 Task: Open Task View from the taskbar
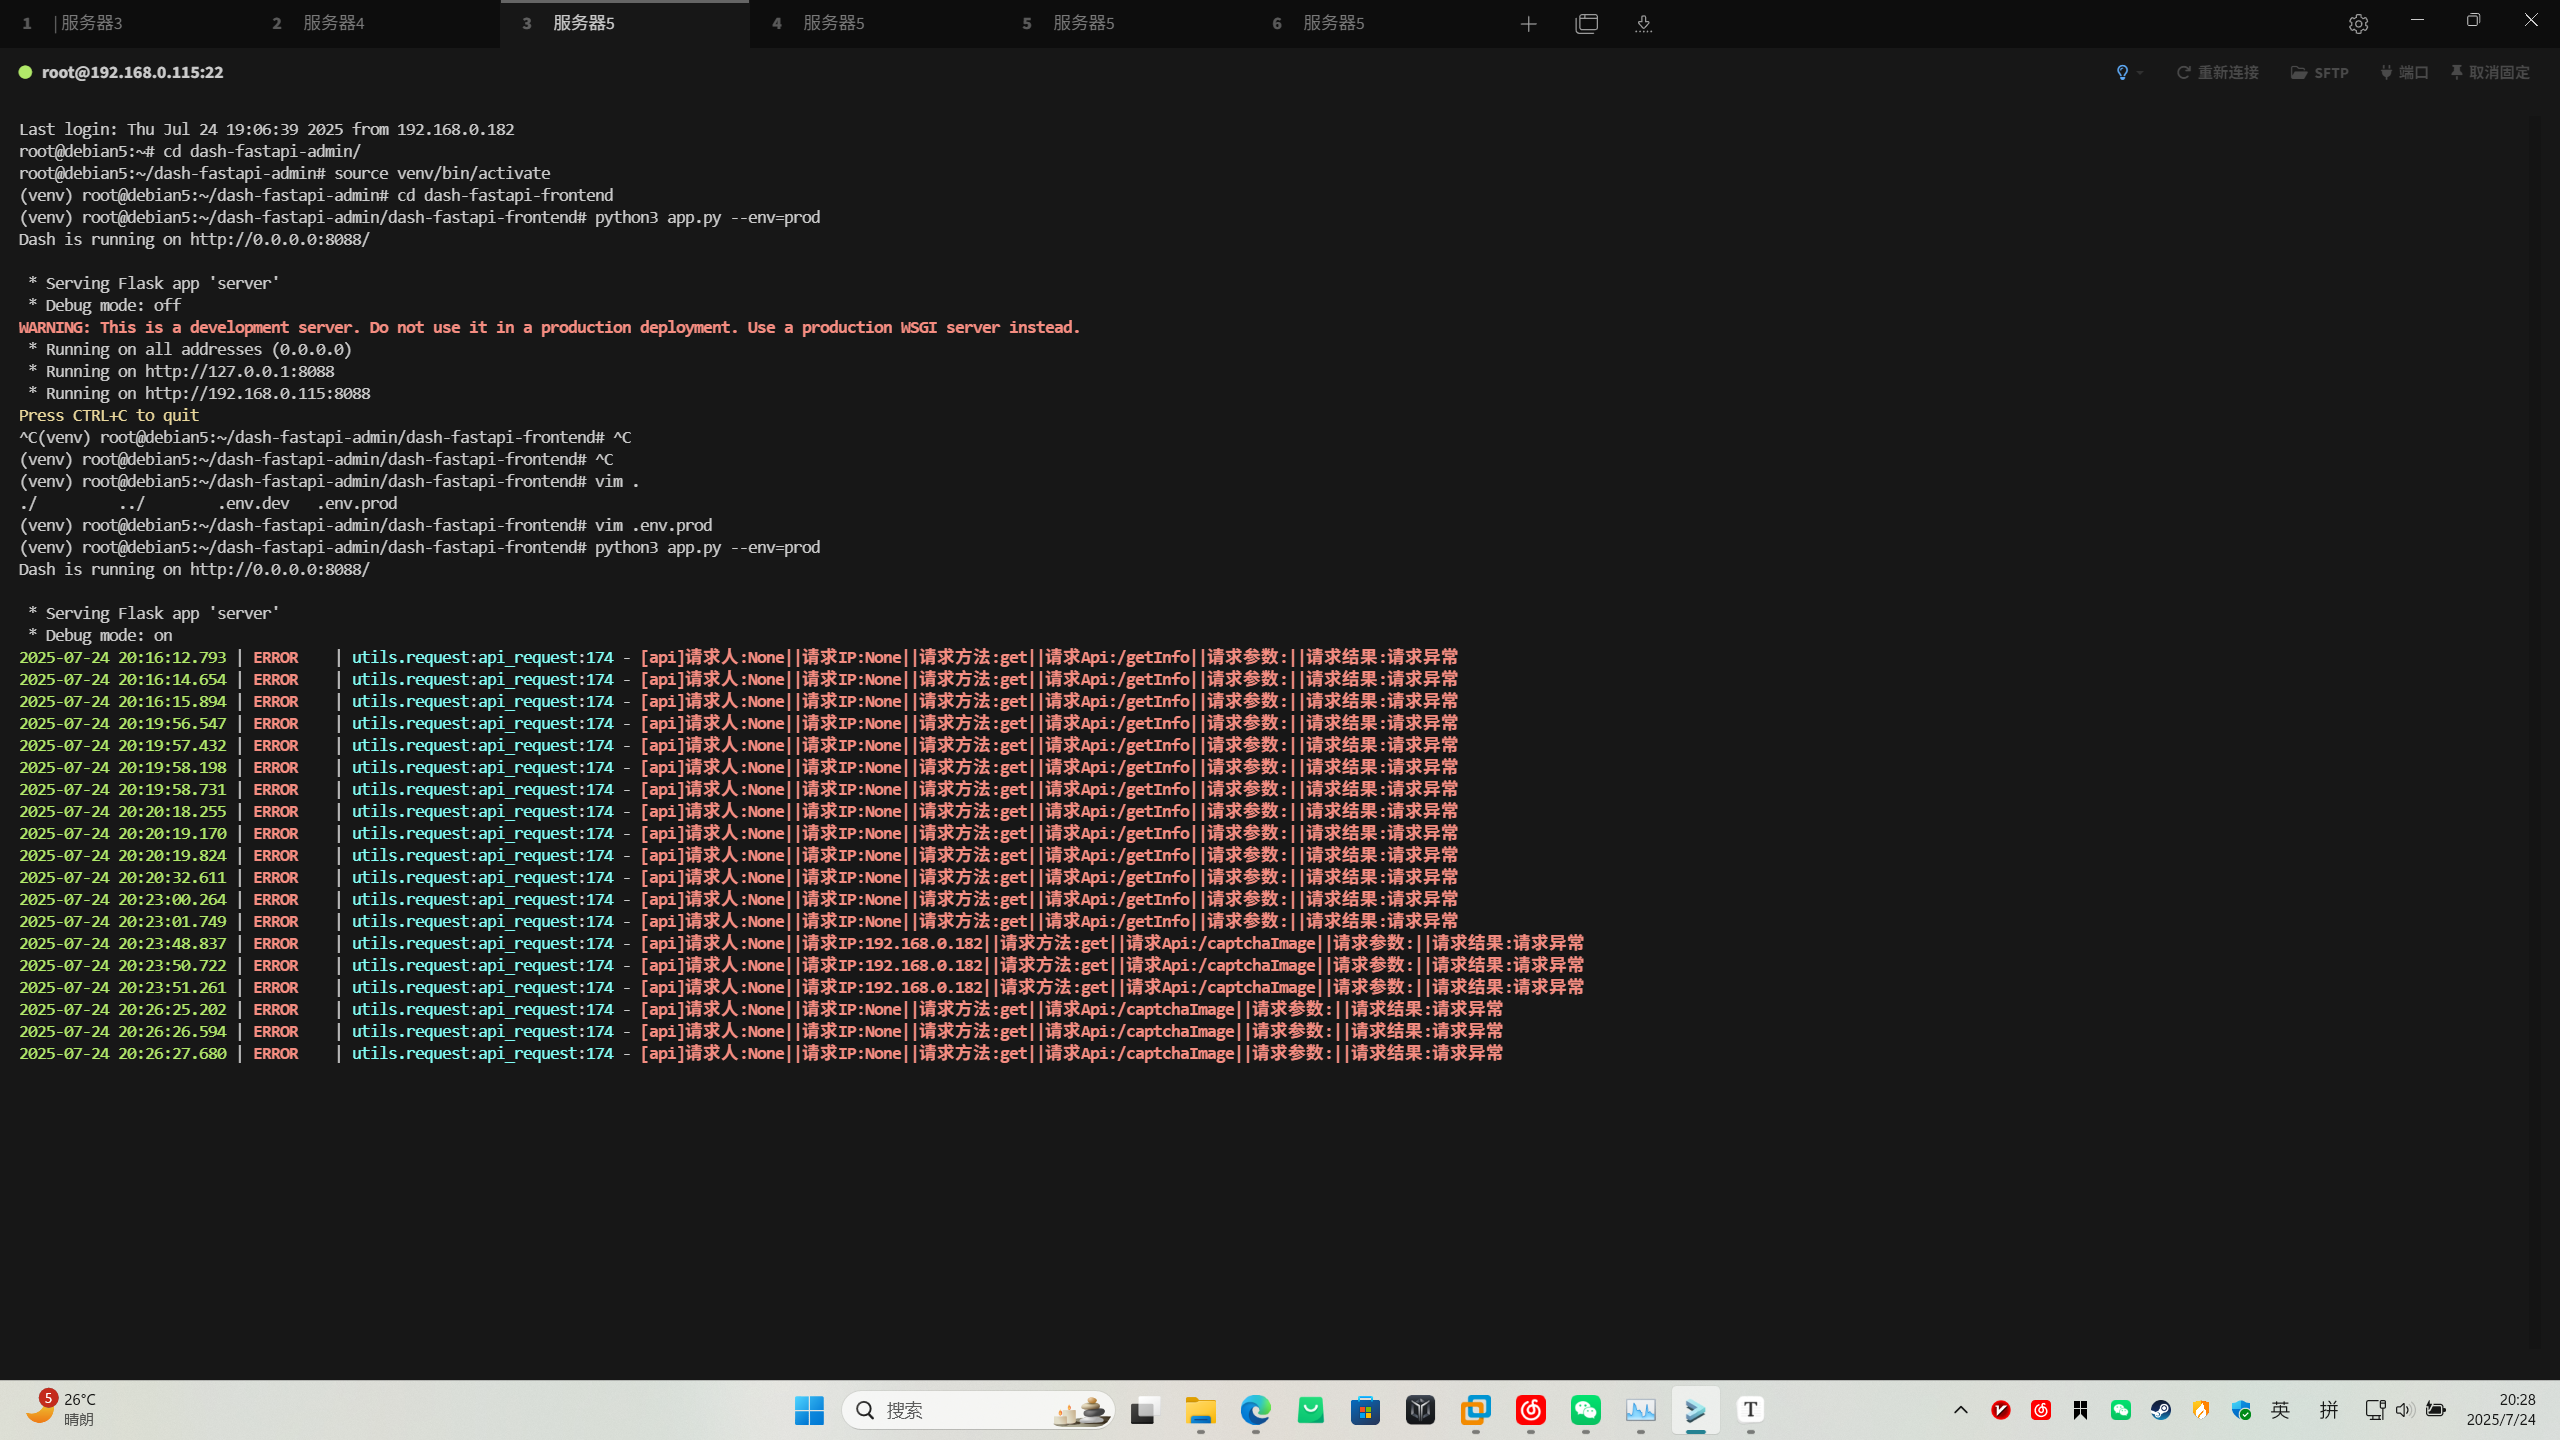coord(1145,1410)
